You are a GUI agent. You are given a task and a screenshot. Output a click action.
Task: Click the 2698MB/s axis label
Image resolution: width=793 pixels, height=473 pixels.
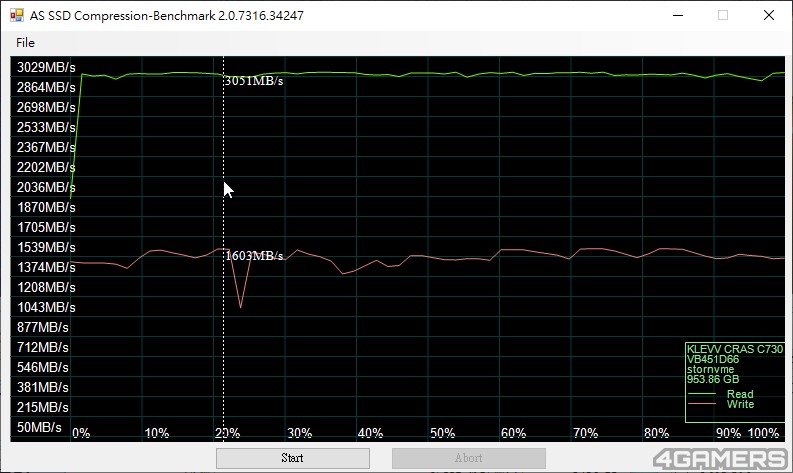46,107
